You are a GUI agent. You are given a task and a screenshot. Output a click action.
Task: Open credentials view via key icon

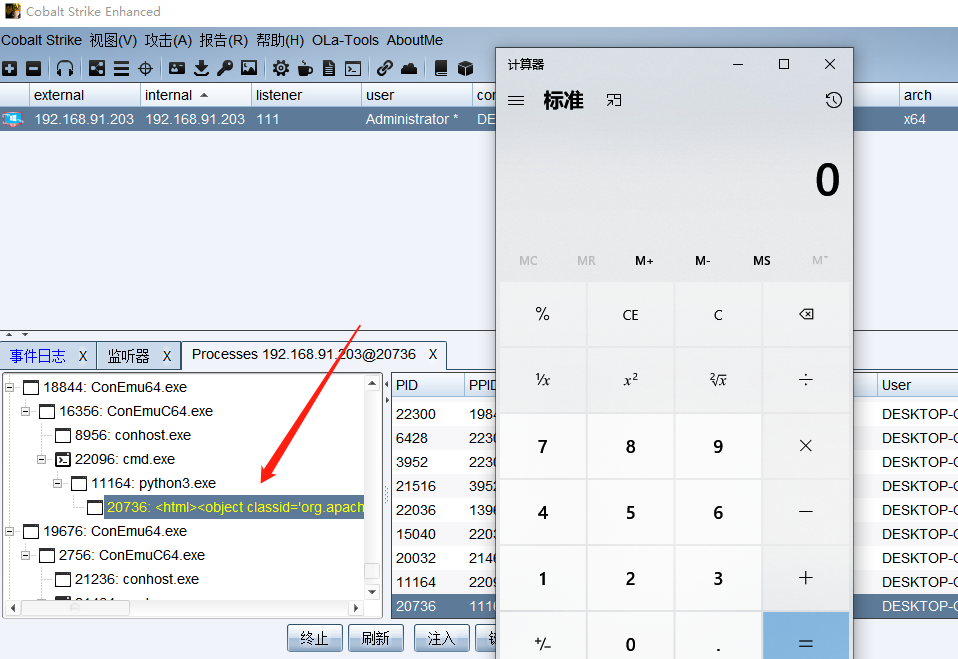pyautogui.click(x=225, y=68)
